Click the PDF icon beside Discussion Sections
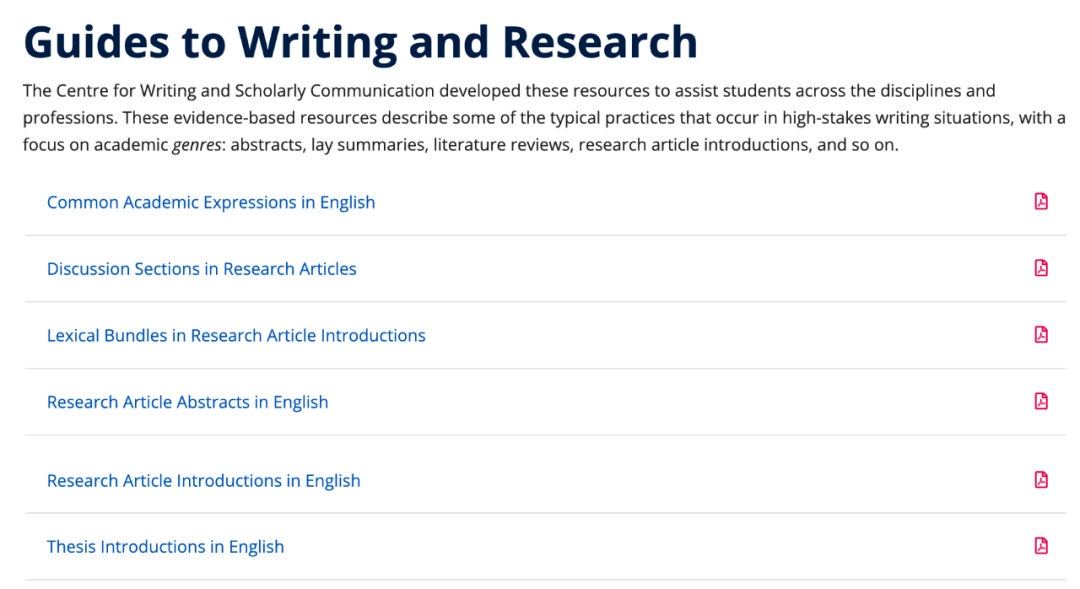The width and height of the screenshot is (1080, 589). point(1041,268)
